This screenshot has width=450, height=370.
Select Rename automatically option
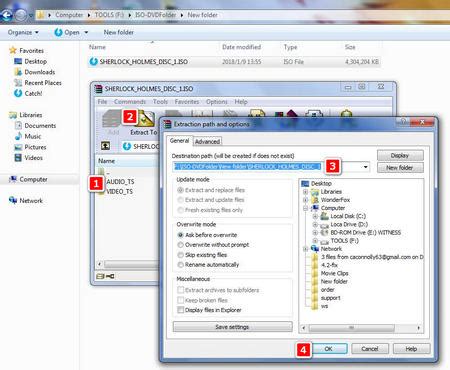tap(208, 265)
